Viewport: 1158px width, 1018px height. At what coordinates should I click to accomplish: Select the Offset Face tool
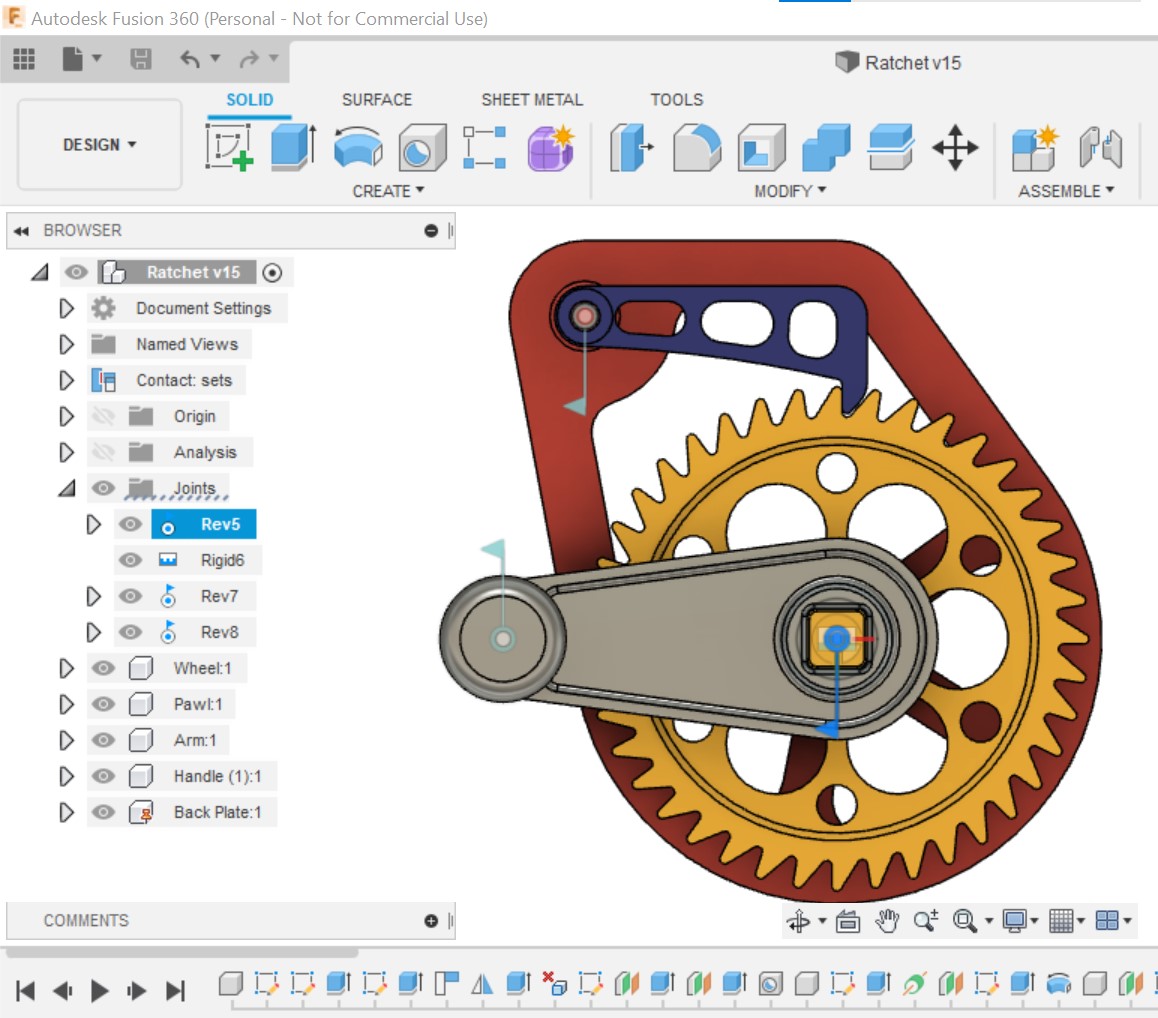[891, 148]
